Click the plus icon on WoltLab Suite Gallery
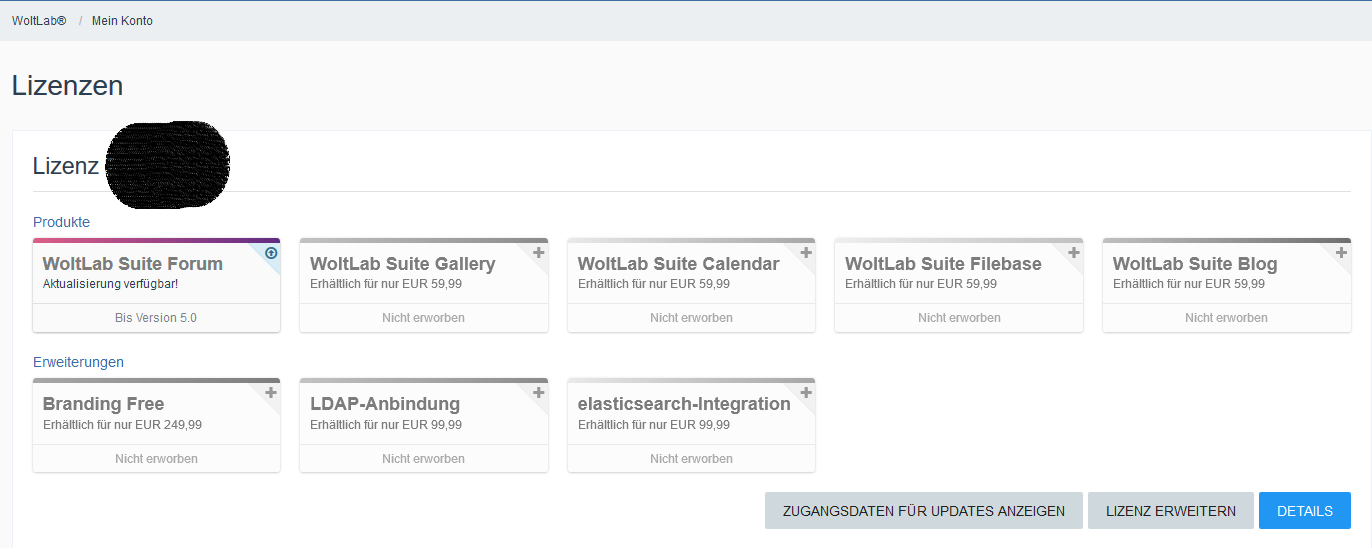The width and height of the screenshot is (1372, 548). pos(539,253)
